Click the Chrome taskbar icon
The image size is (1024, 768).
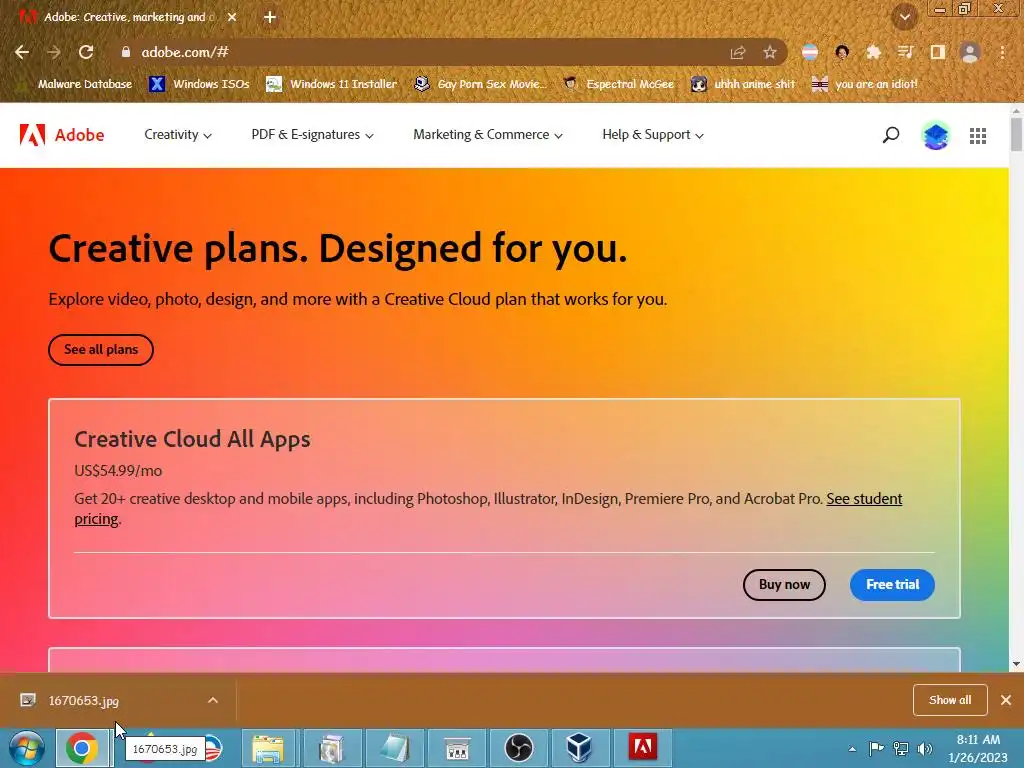click(x=82, y=748)
